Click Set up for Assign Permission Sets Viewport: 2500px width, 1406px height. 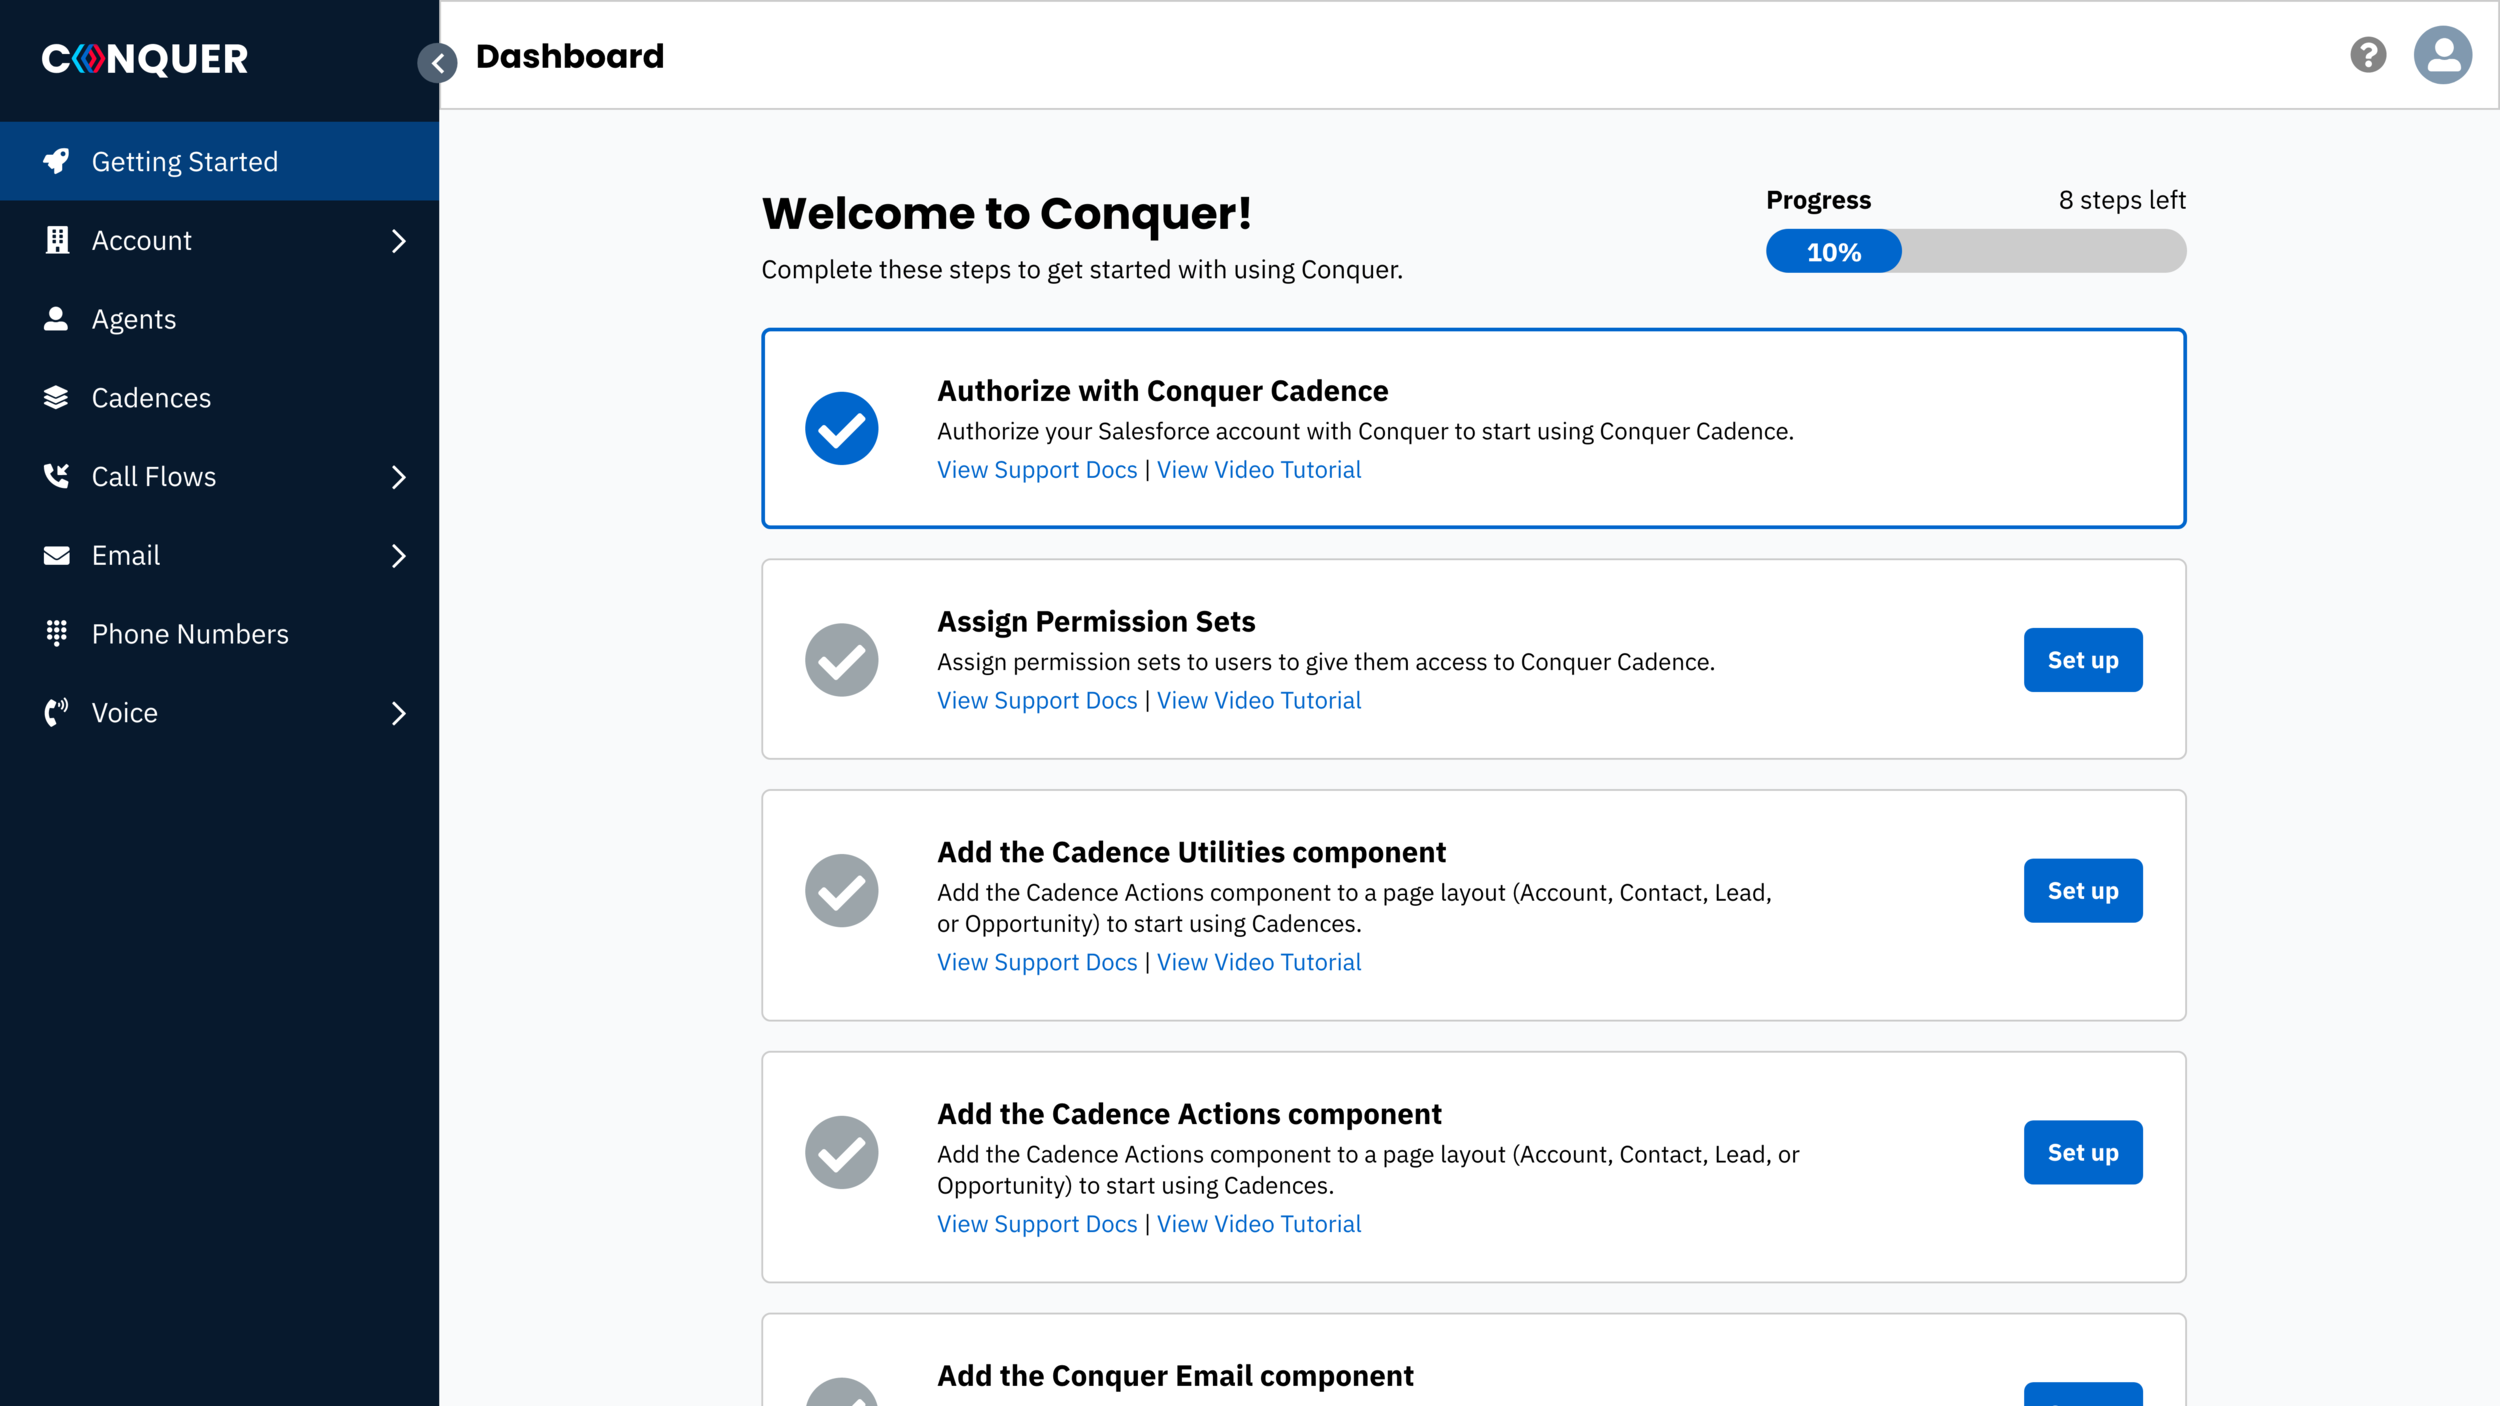(2082, 660)
